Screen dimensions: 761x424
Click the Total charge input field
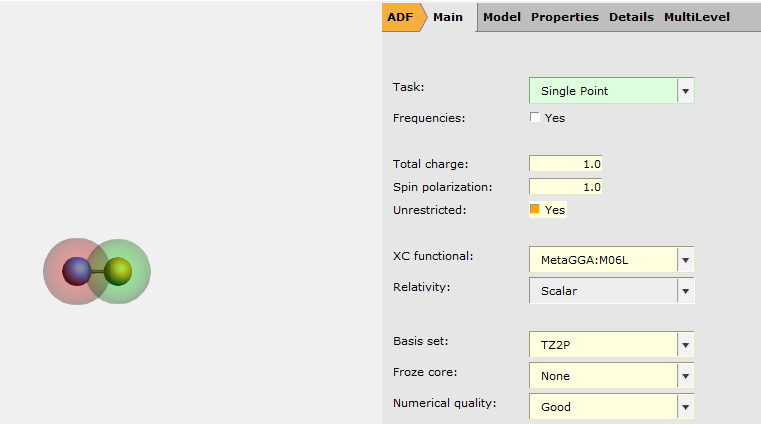565,163
